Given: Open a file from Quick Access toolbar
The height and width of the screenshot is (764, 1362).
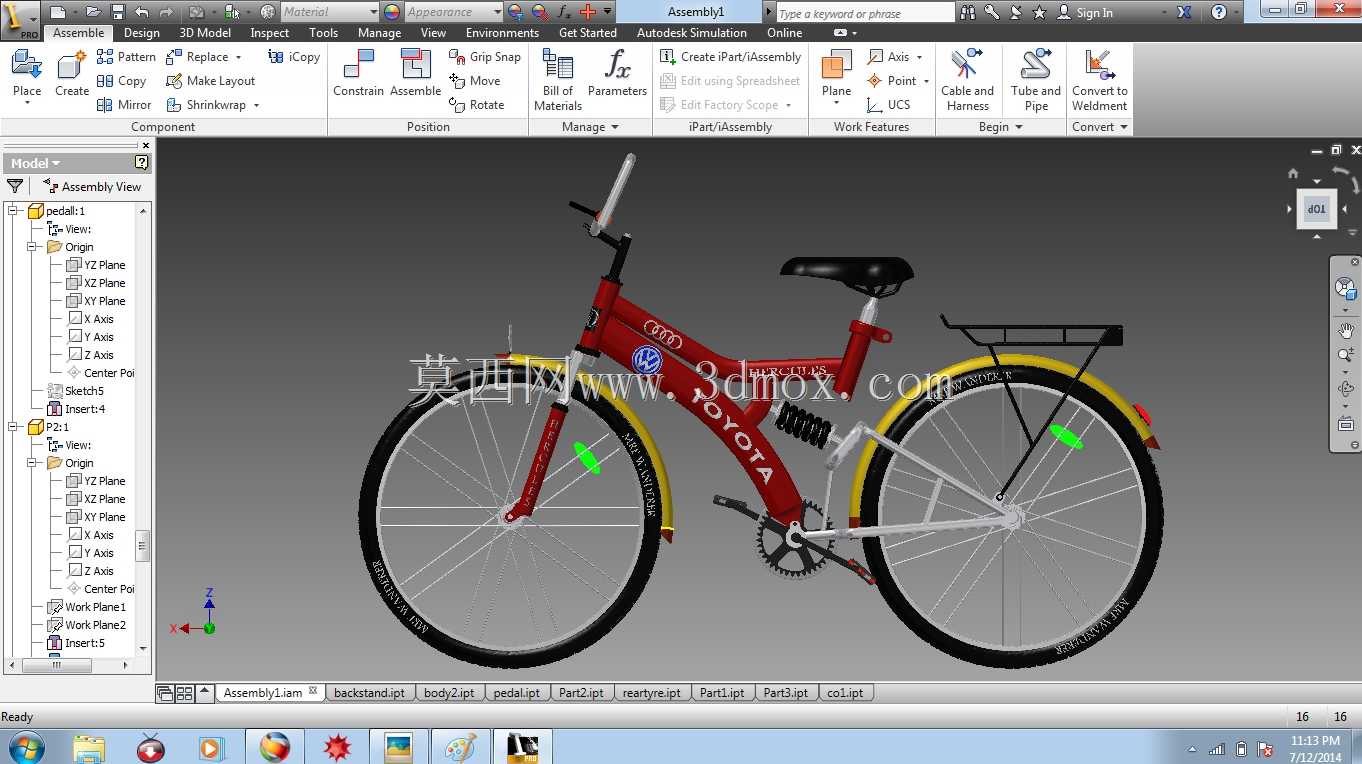Looking at the screenshot, I should coord(93,12).
